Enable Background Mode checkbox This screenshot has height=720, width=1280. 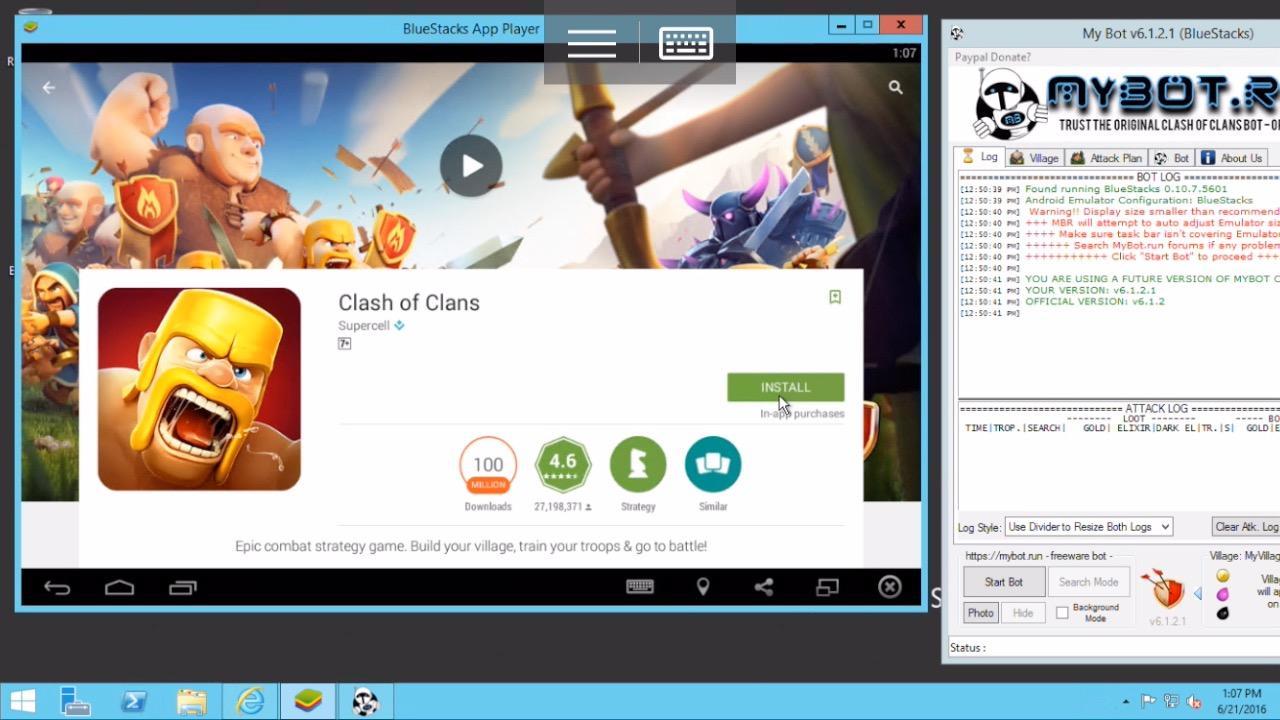point(1062,613)
